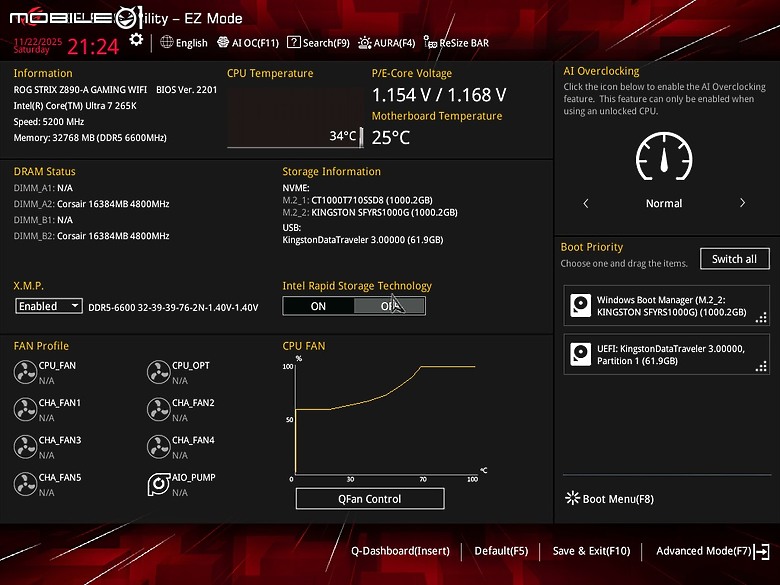The width and height of the screenshot is (780, 585).
Task: Click the CHA_FAN1 fan icon
Action: pyautogui.click(x=25, y=409)
